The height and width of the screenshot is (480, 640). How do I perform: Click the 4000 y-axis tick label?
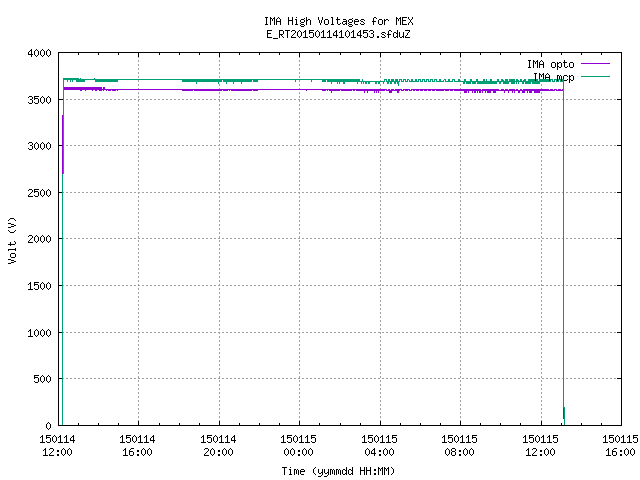point(40,53)
